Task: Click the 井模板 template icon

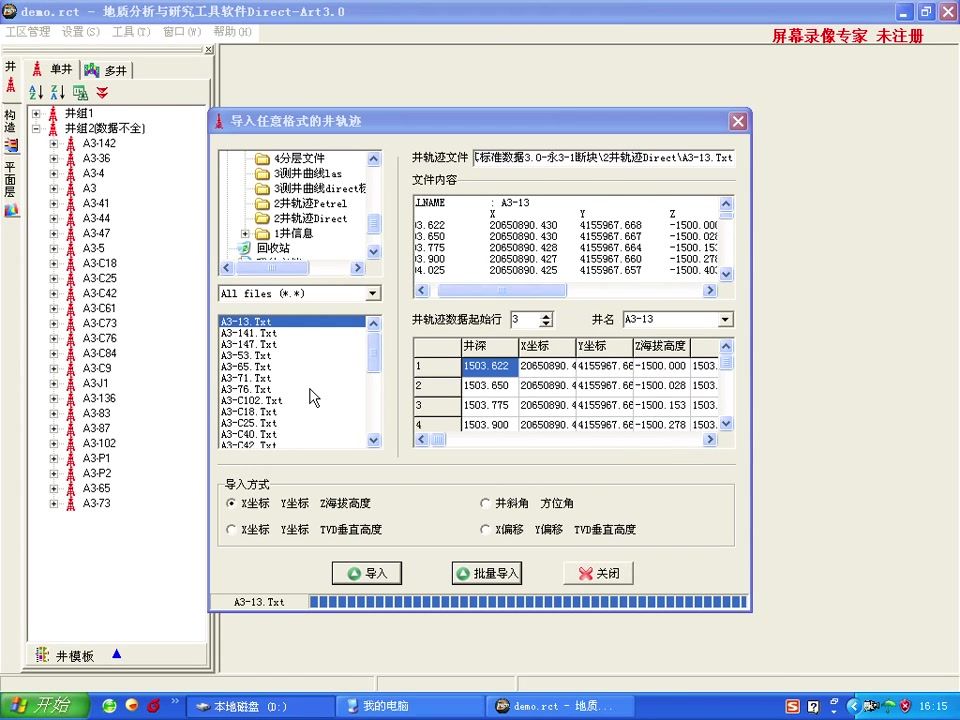Action: [42, 655]
